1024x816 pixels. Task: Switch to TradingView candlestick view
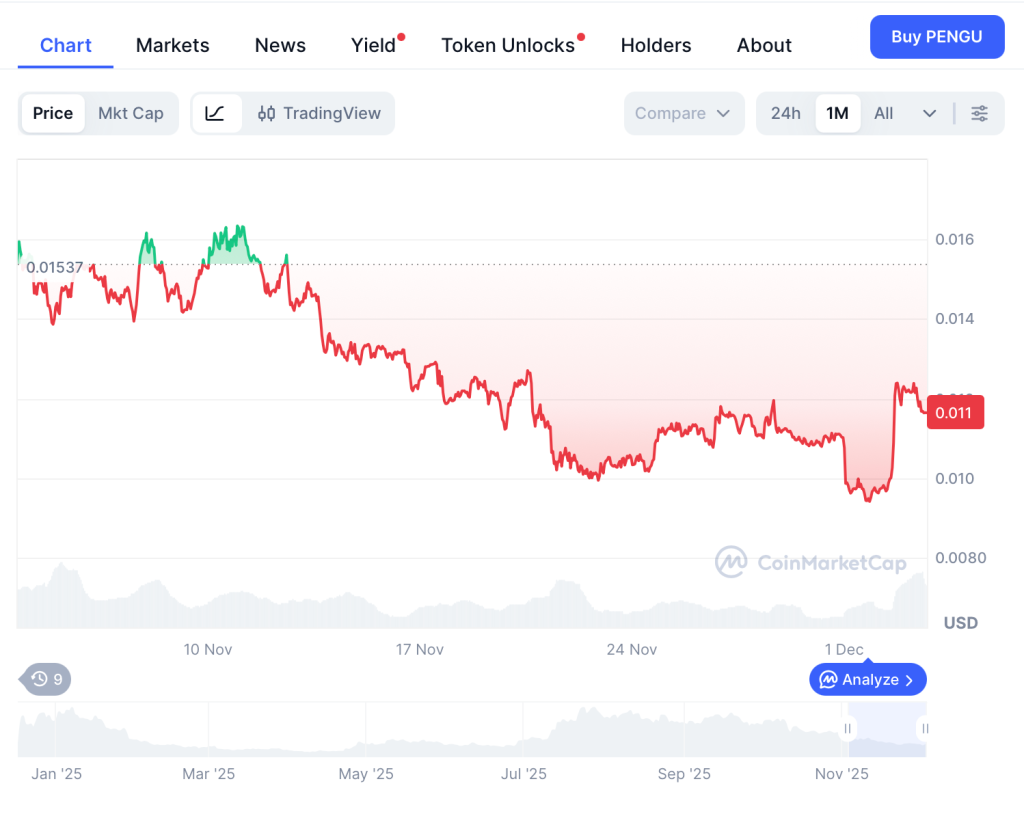[x=319, y=114]
